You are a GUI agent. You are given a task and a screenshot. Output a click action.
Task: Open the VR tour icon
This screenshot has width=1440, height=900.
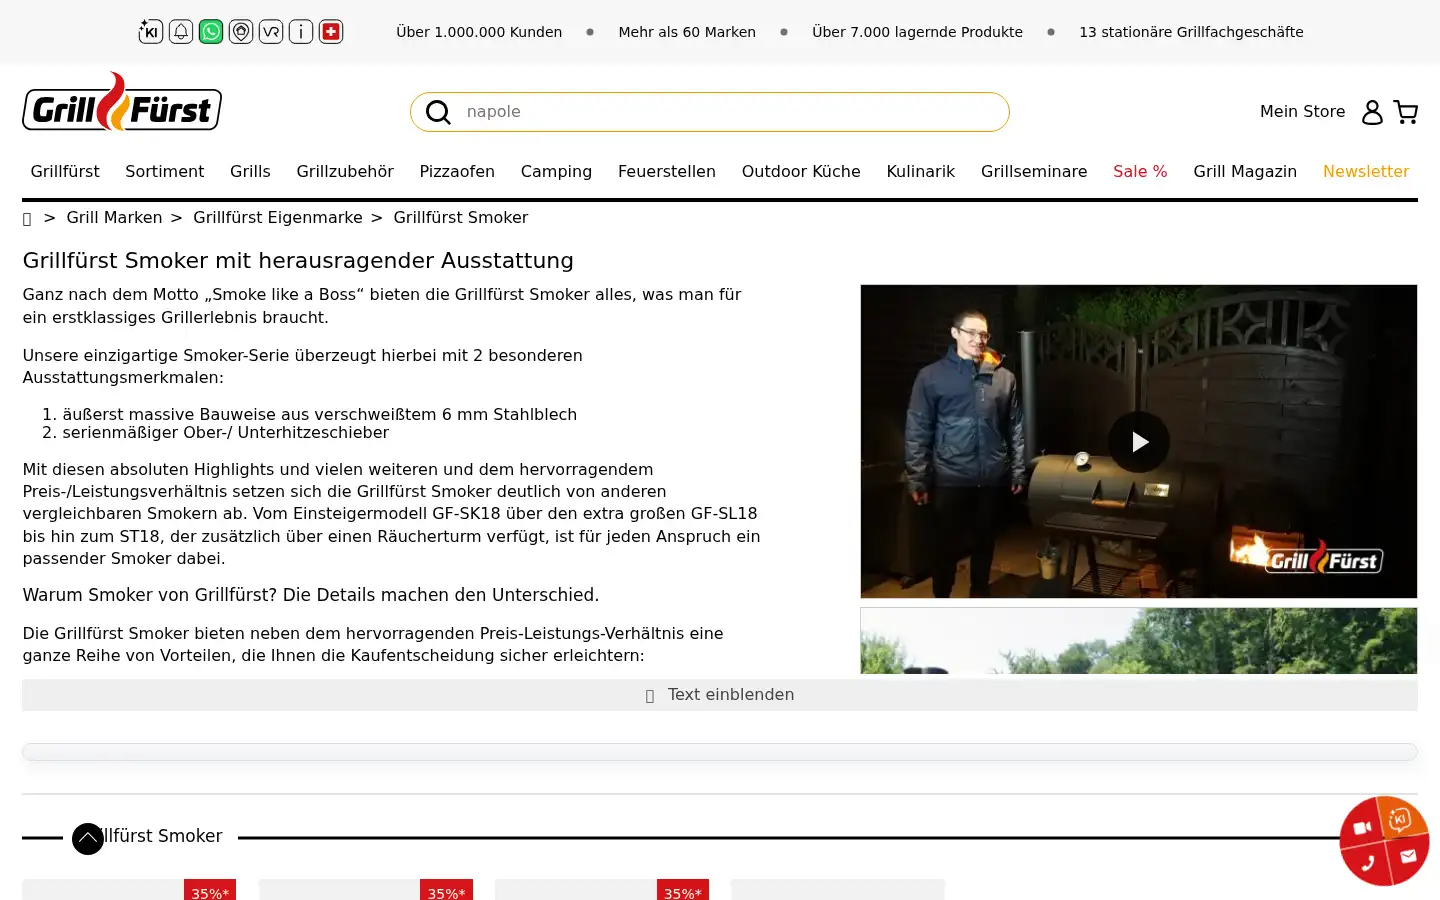pos(271,32)
